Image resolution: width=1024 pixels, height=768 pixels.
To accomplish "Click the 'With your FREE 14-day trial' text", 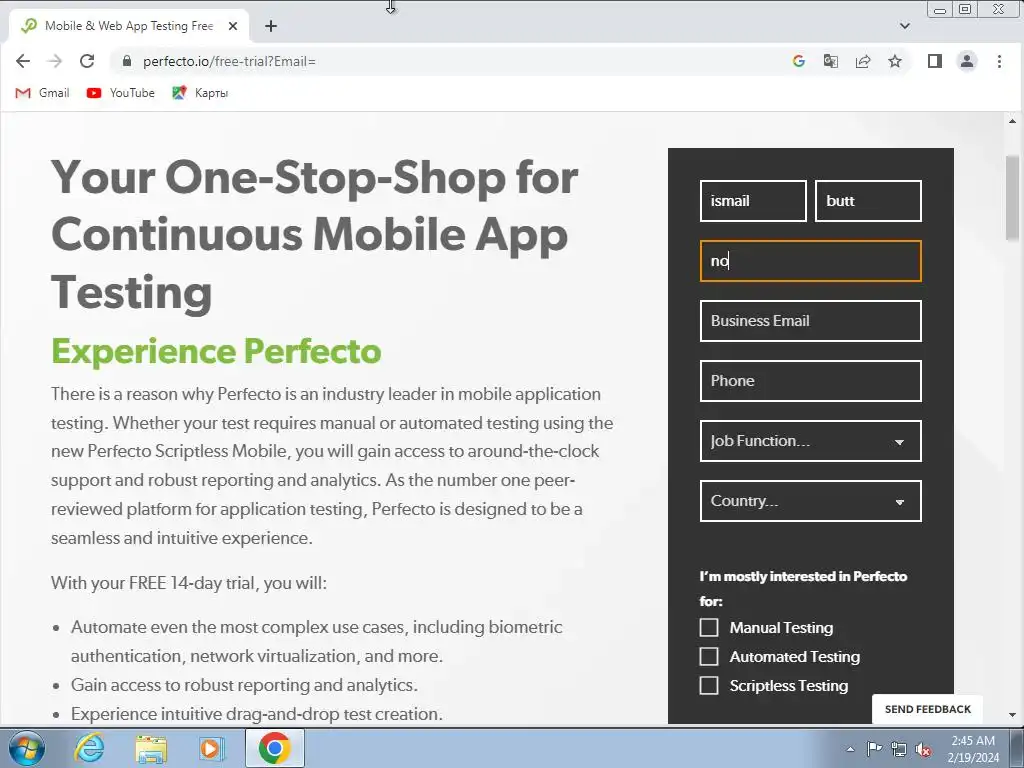I will 189,583.
